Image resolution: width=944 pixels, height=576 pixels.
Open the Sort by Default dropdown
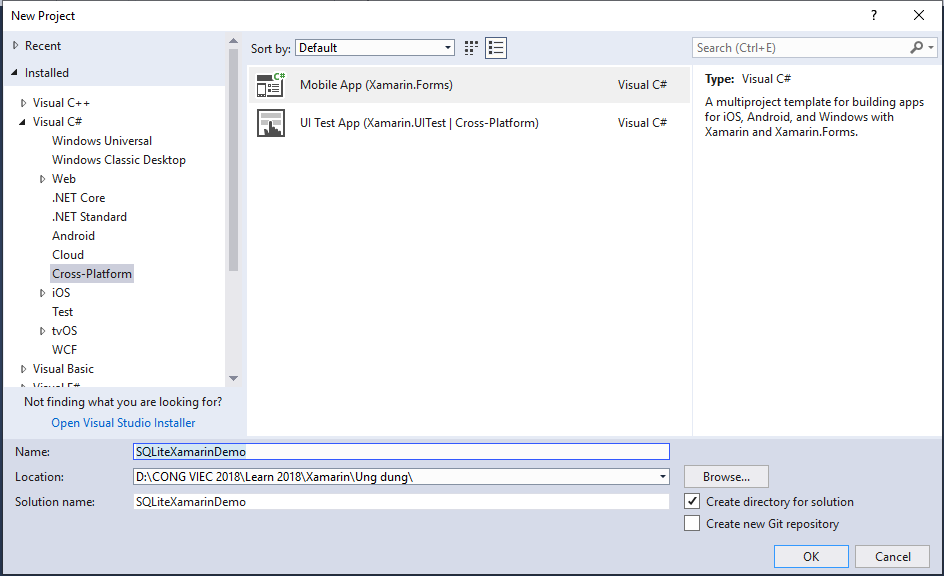click(374, 48)
